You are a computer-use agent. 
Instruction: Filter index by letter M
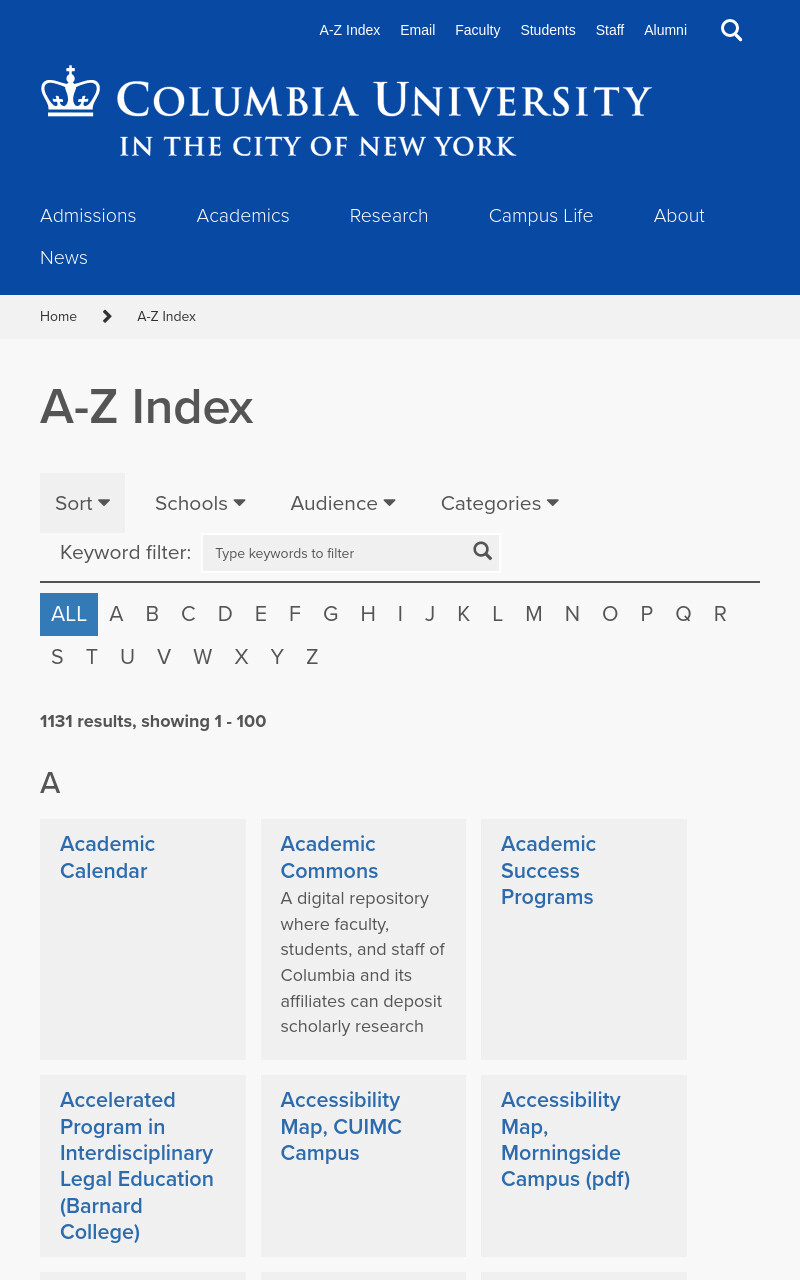click(534, 614)
